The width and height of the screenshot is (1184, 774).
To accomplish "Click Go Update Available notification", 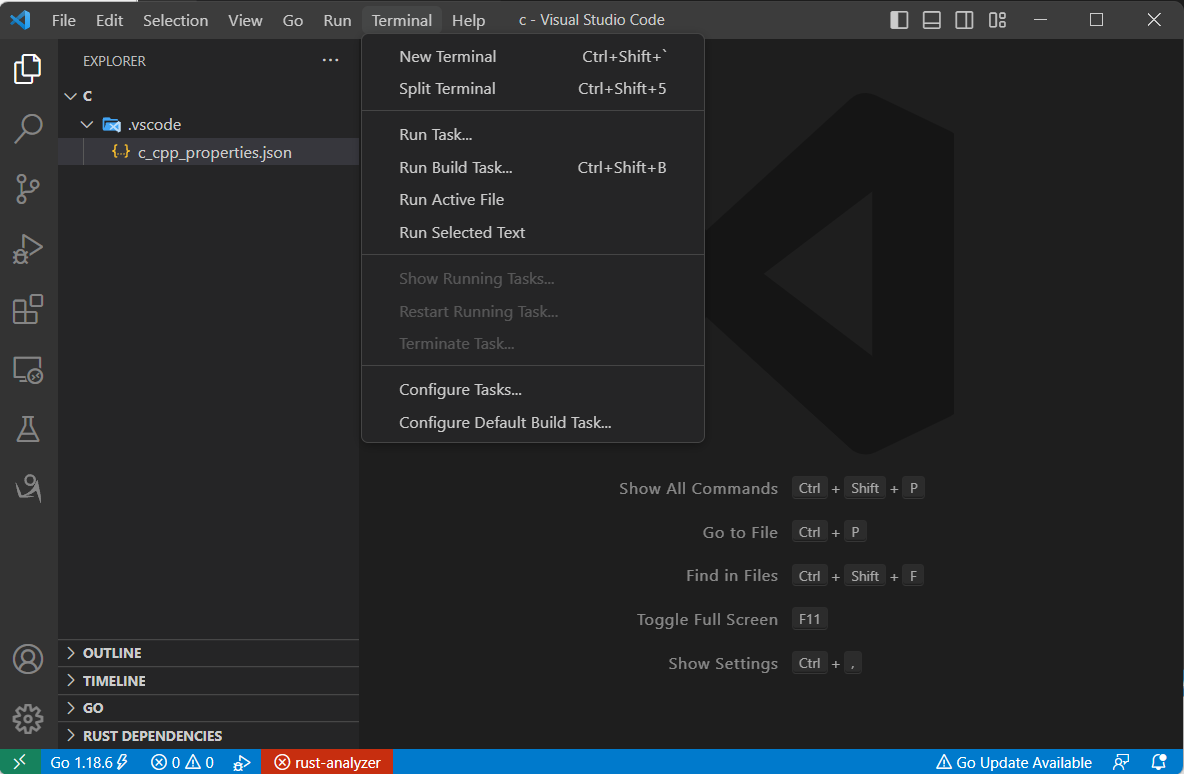I will pos(1014,762).
